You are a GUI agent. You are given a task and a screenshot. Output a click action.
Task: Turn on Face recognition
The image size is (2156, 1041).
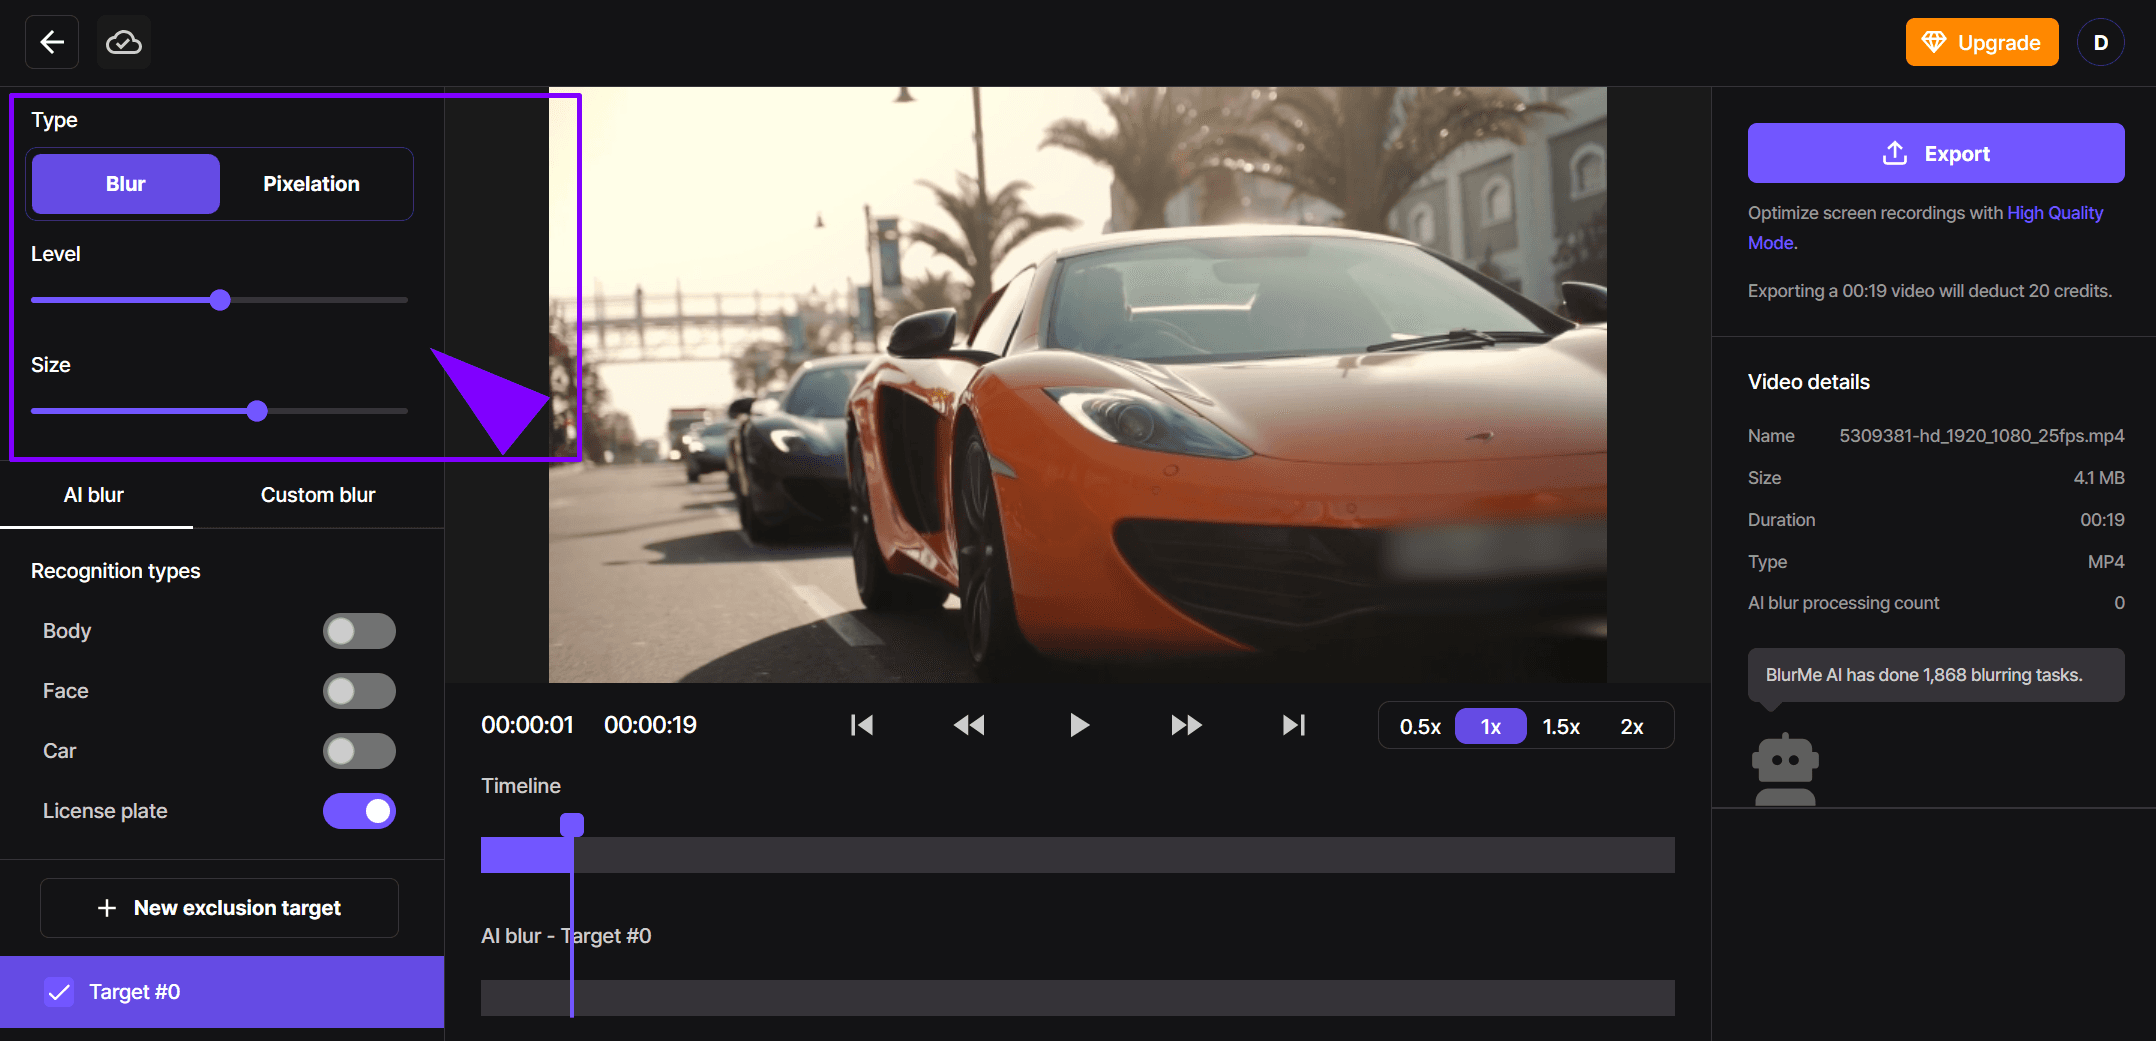pos(359,691)
